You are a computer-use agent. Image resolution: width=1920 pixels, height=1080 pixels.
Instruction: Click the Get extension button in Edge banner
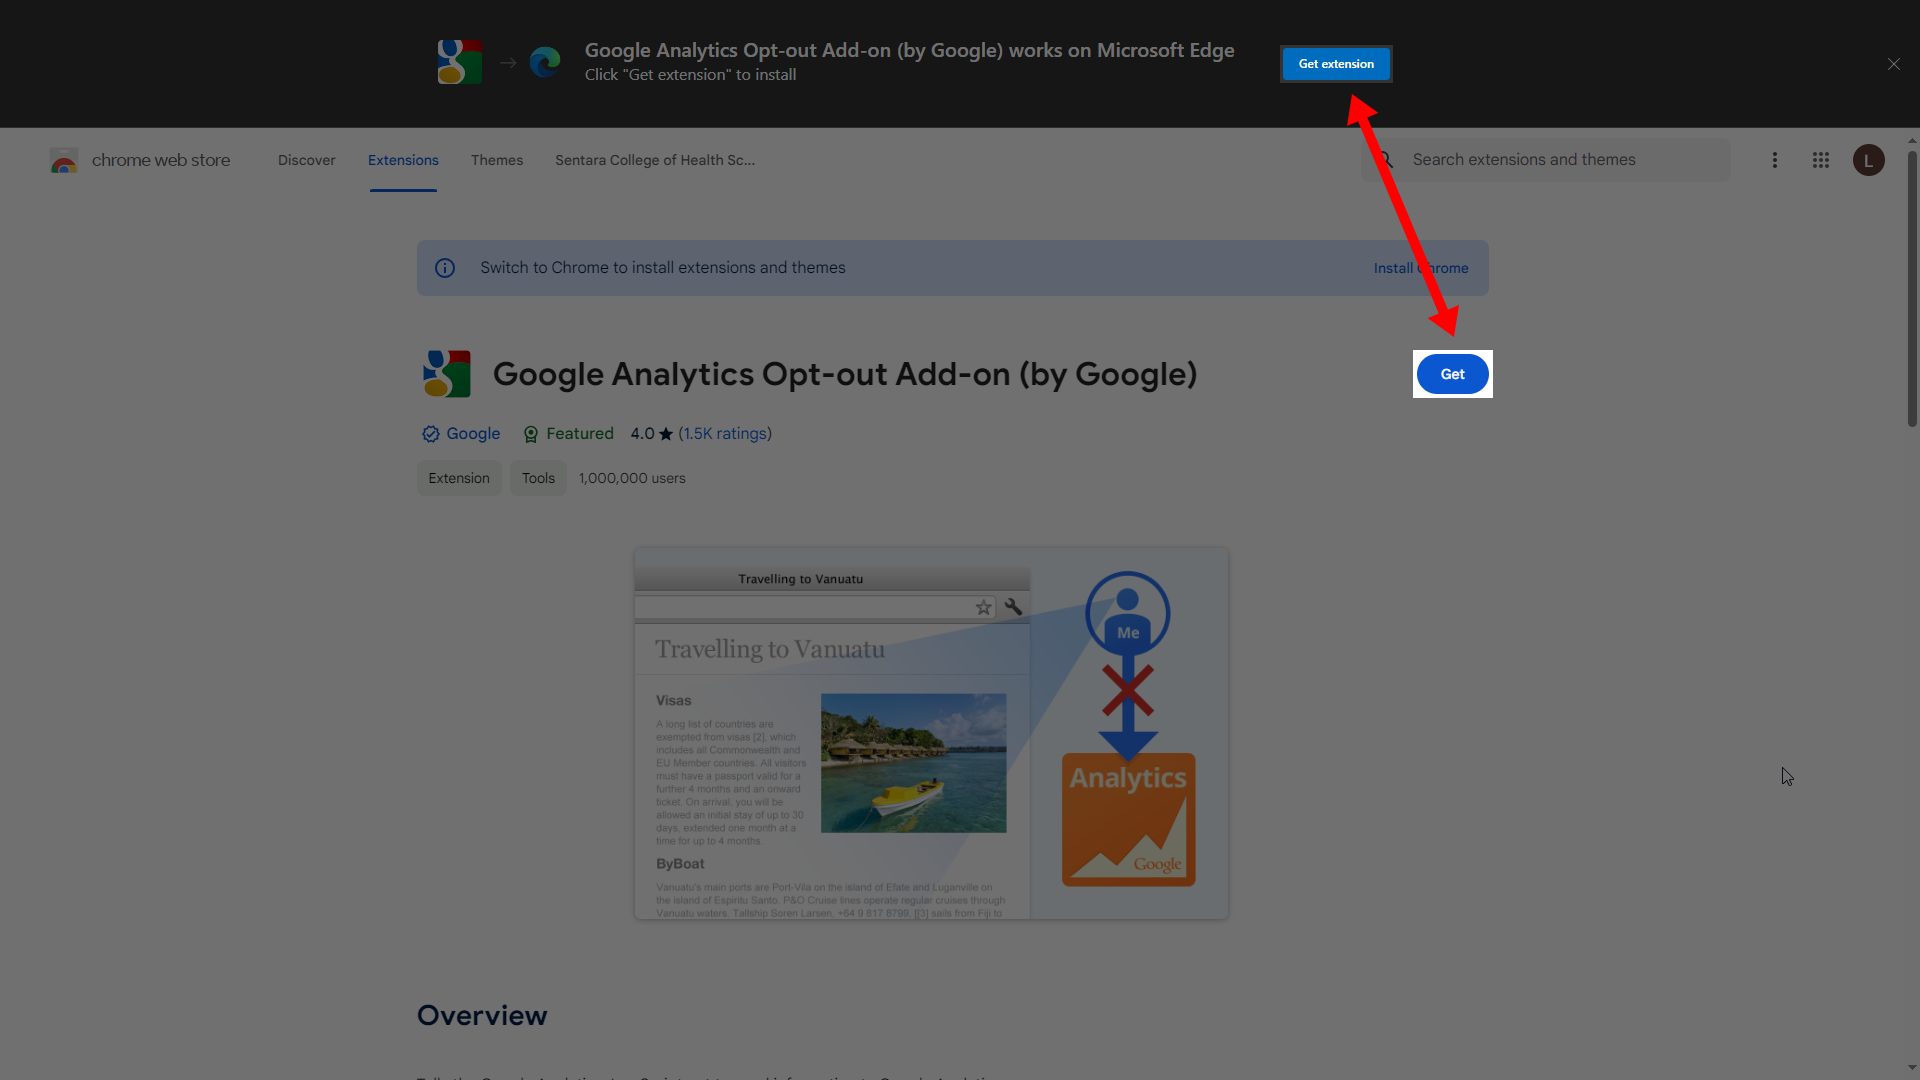[1336, 64]
